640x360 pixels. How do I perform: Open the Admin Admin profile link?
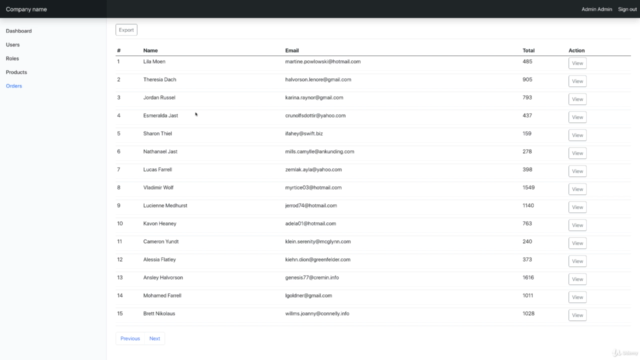tap(597, 9)
